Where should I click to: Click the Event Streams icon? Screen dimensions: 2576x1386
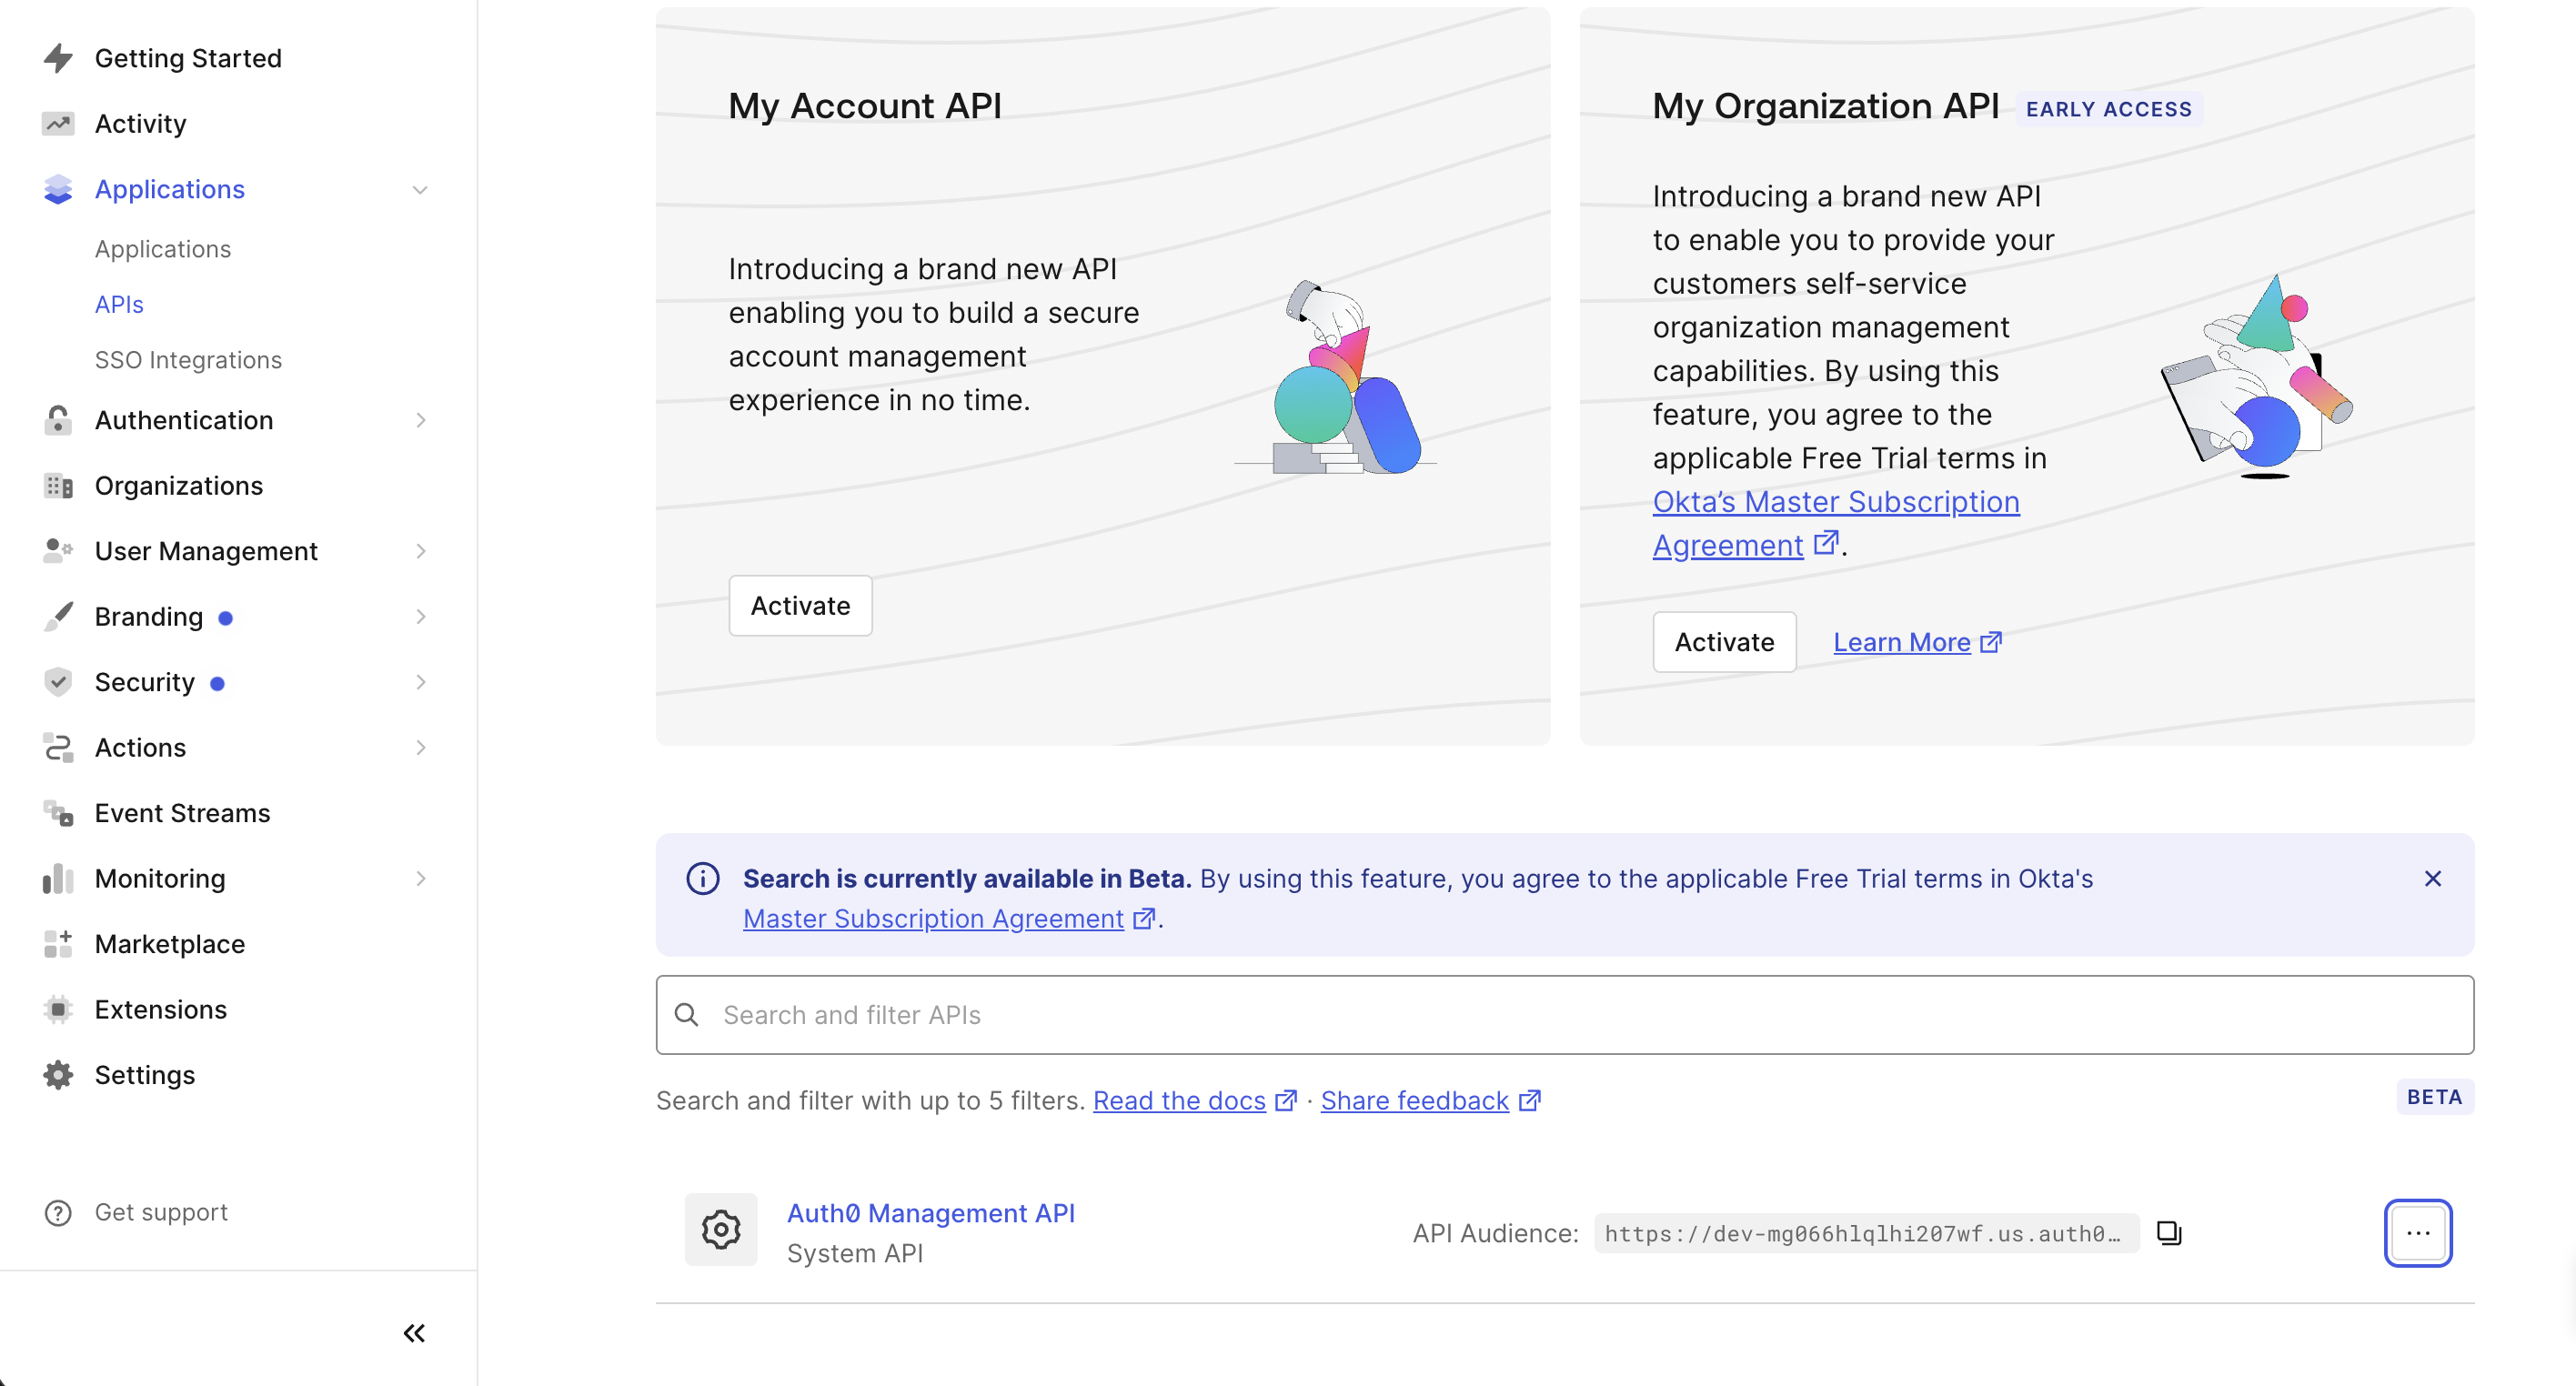(58, 813)
